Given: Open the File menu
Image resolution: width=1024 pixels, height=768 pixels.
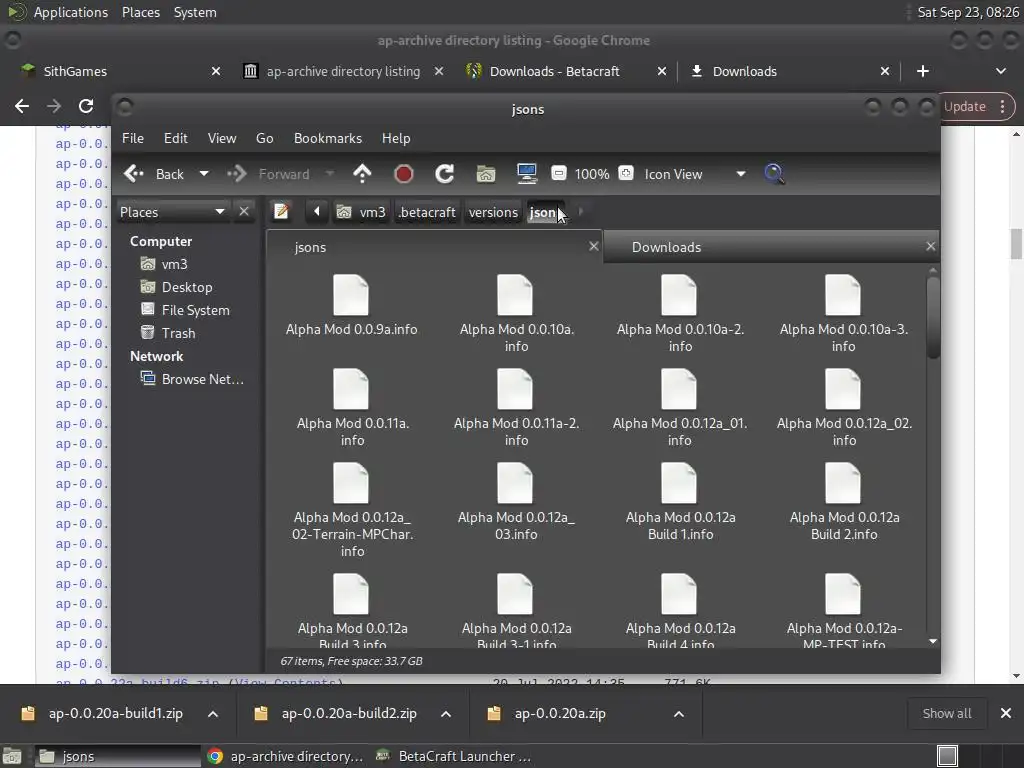Looking at the screenshot, I should click(x=133, y=138).
